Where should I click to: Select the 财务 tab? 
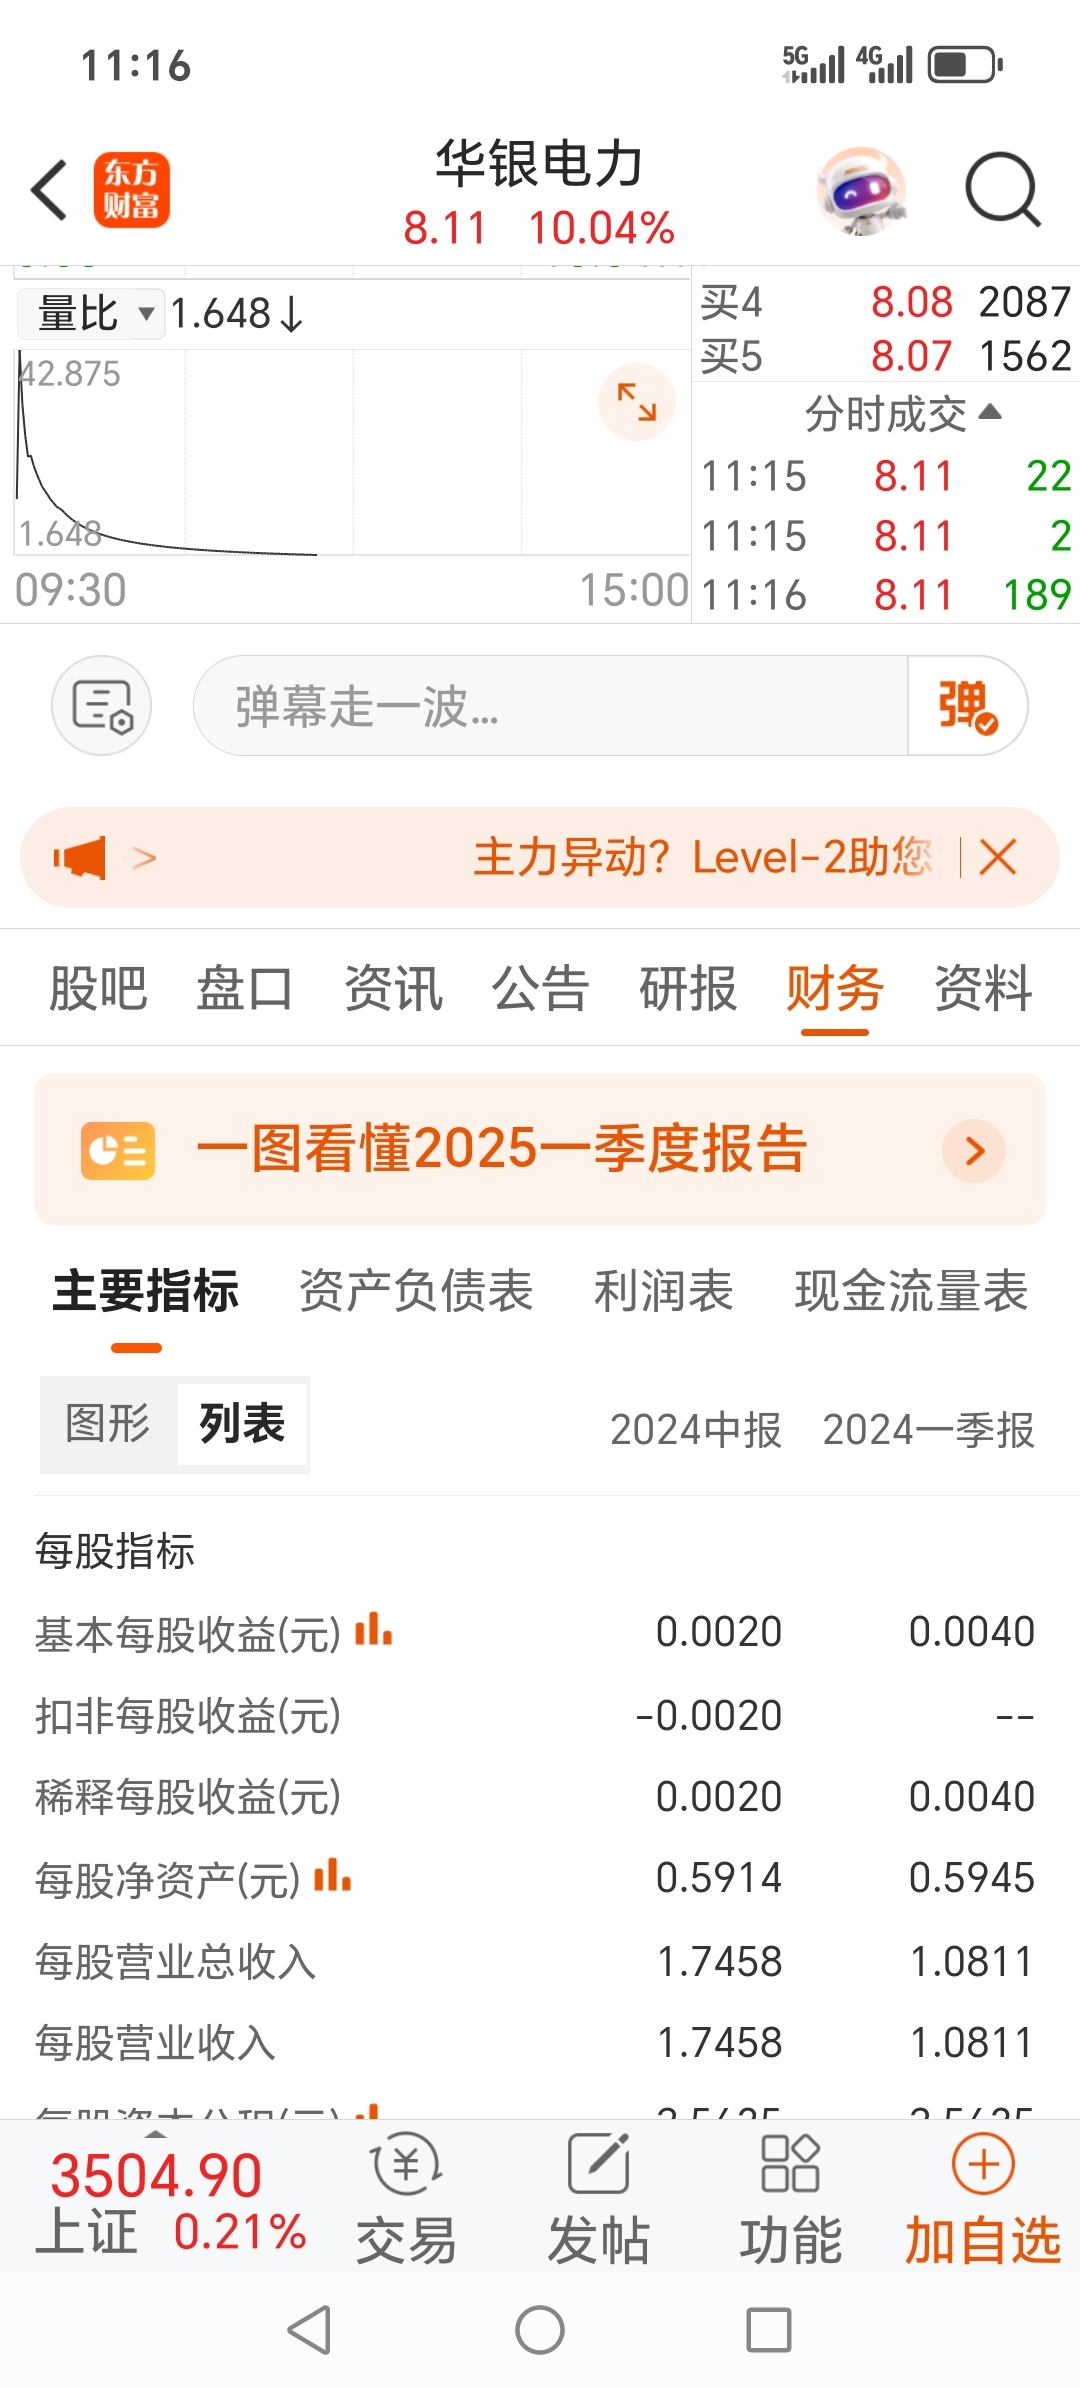835,988
